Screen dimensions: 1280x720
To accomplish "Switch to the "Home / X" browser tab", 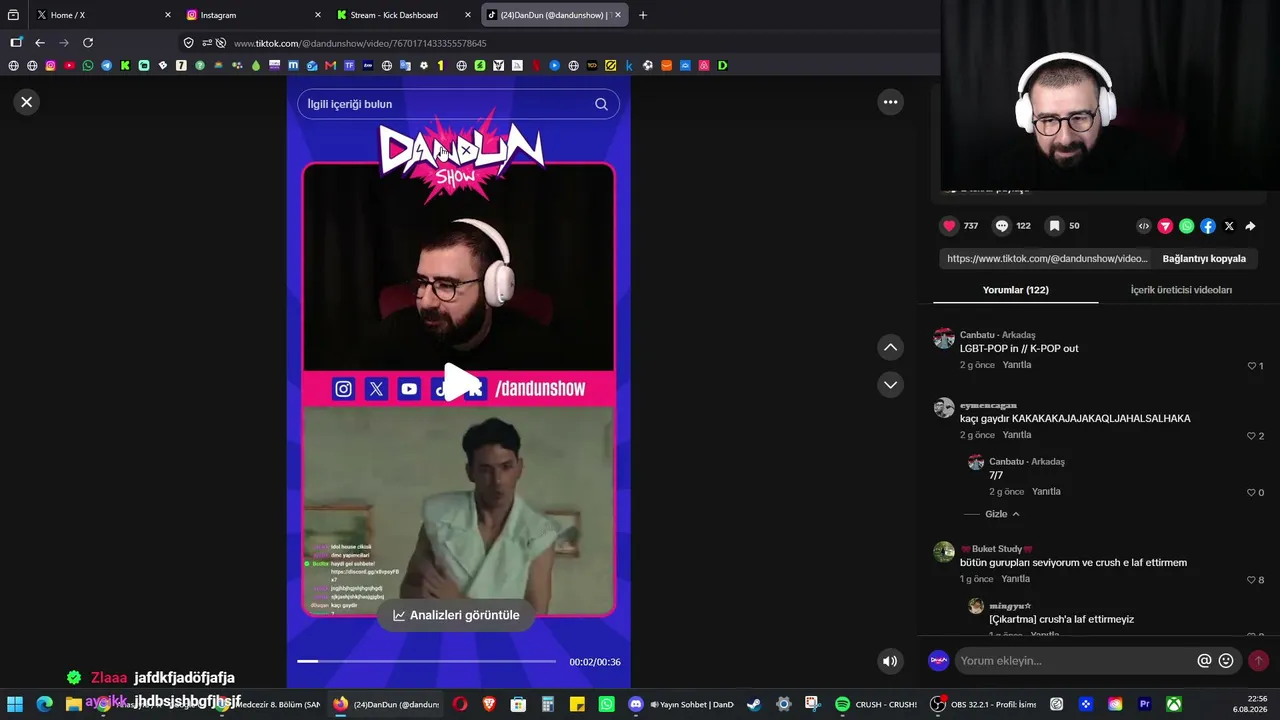I will 103,15.
